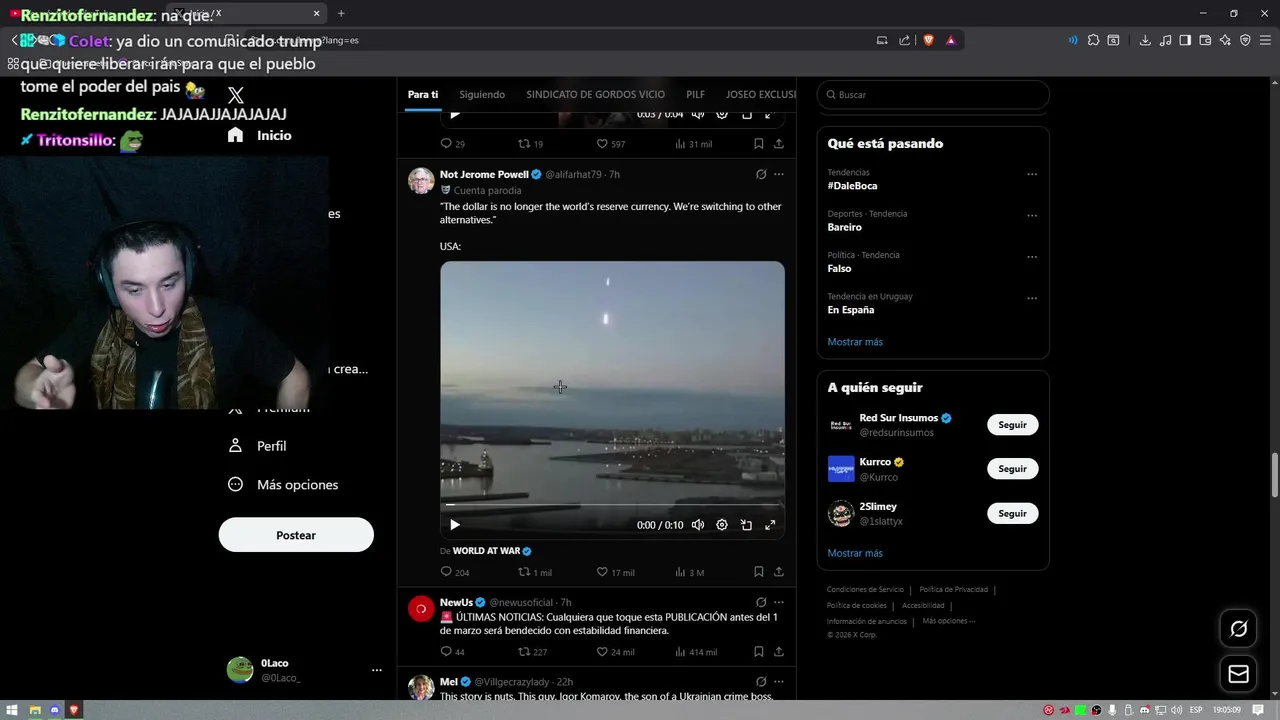Open more options for #DaleBoca trend
1280x720 pixels.
pos(1032,174)
